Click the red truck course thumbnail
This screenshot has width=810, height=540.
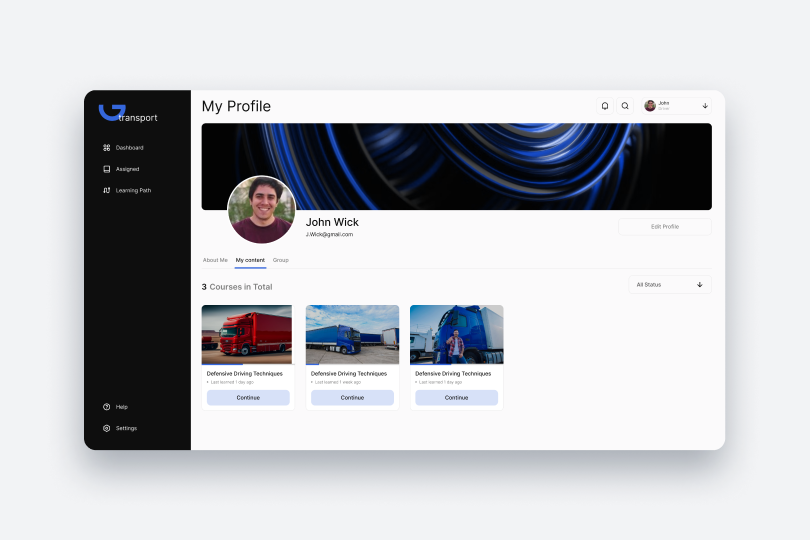pos(248,335)
